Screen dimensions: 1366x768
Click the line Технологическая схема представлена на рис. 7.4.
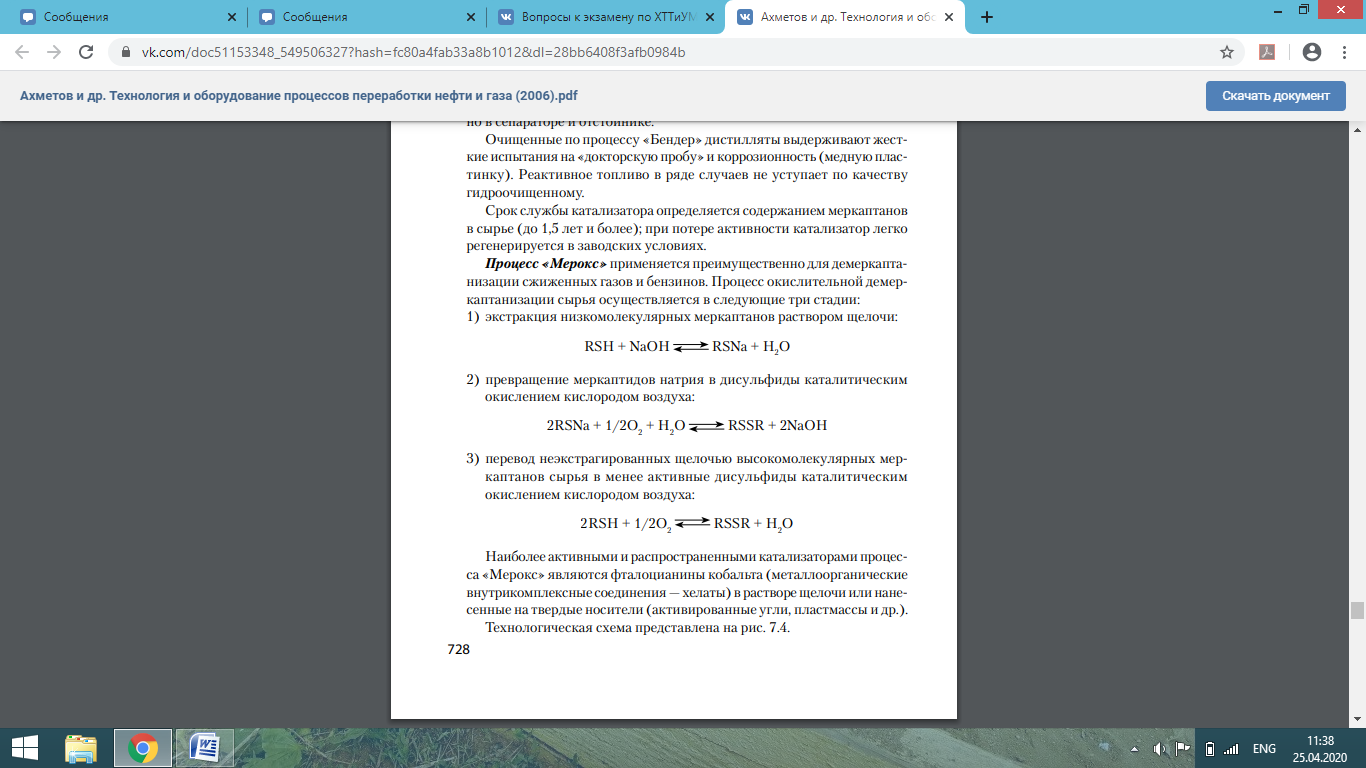point(638,628)
